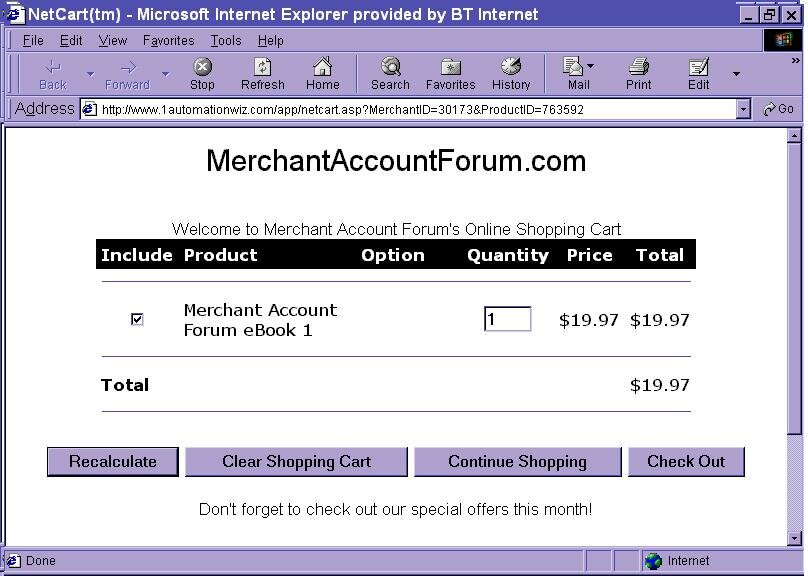The image size is (808, 576).
Task: Uncheck the Include checkbox for eBook 1
Action: coord(137,319)
